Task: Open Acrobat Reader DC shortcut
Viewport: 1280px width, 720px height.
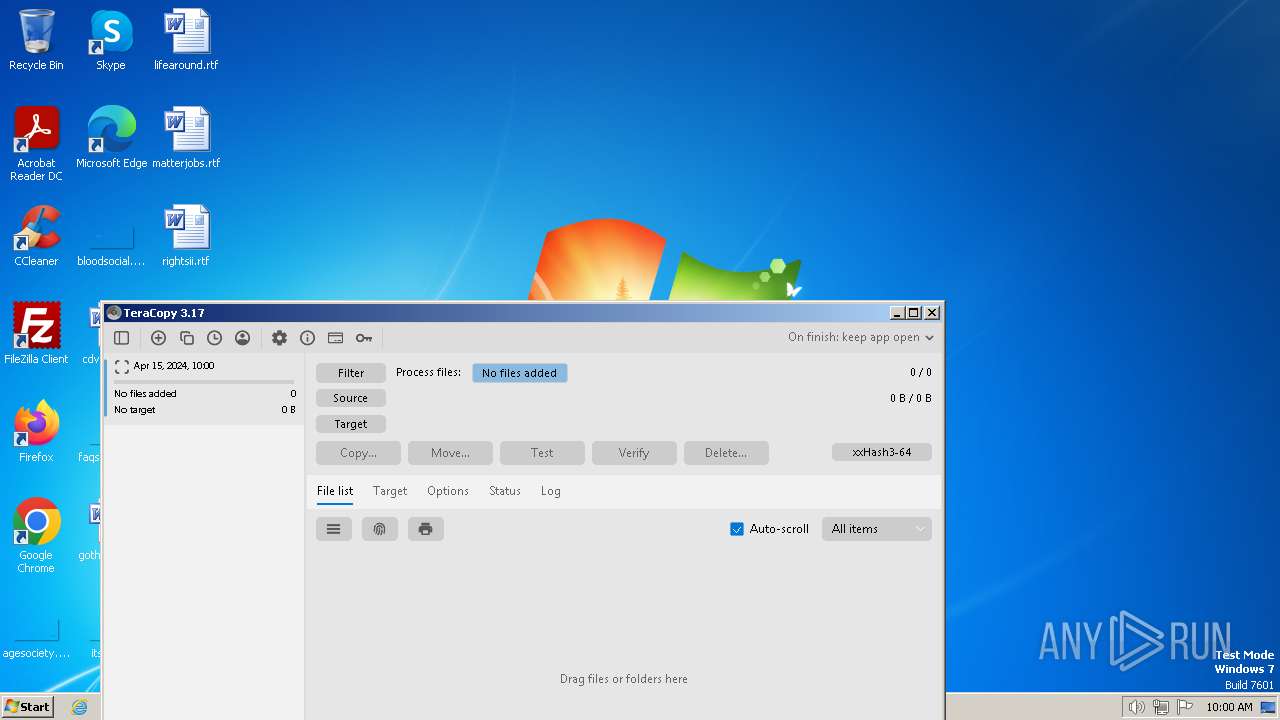Action: pyautogui.click(x=36, y=144)
